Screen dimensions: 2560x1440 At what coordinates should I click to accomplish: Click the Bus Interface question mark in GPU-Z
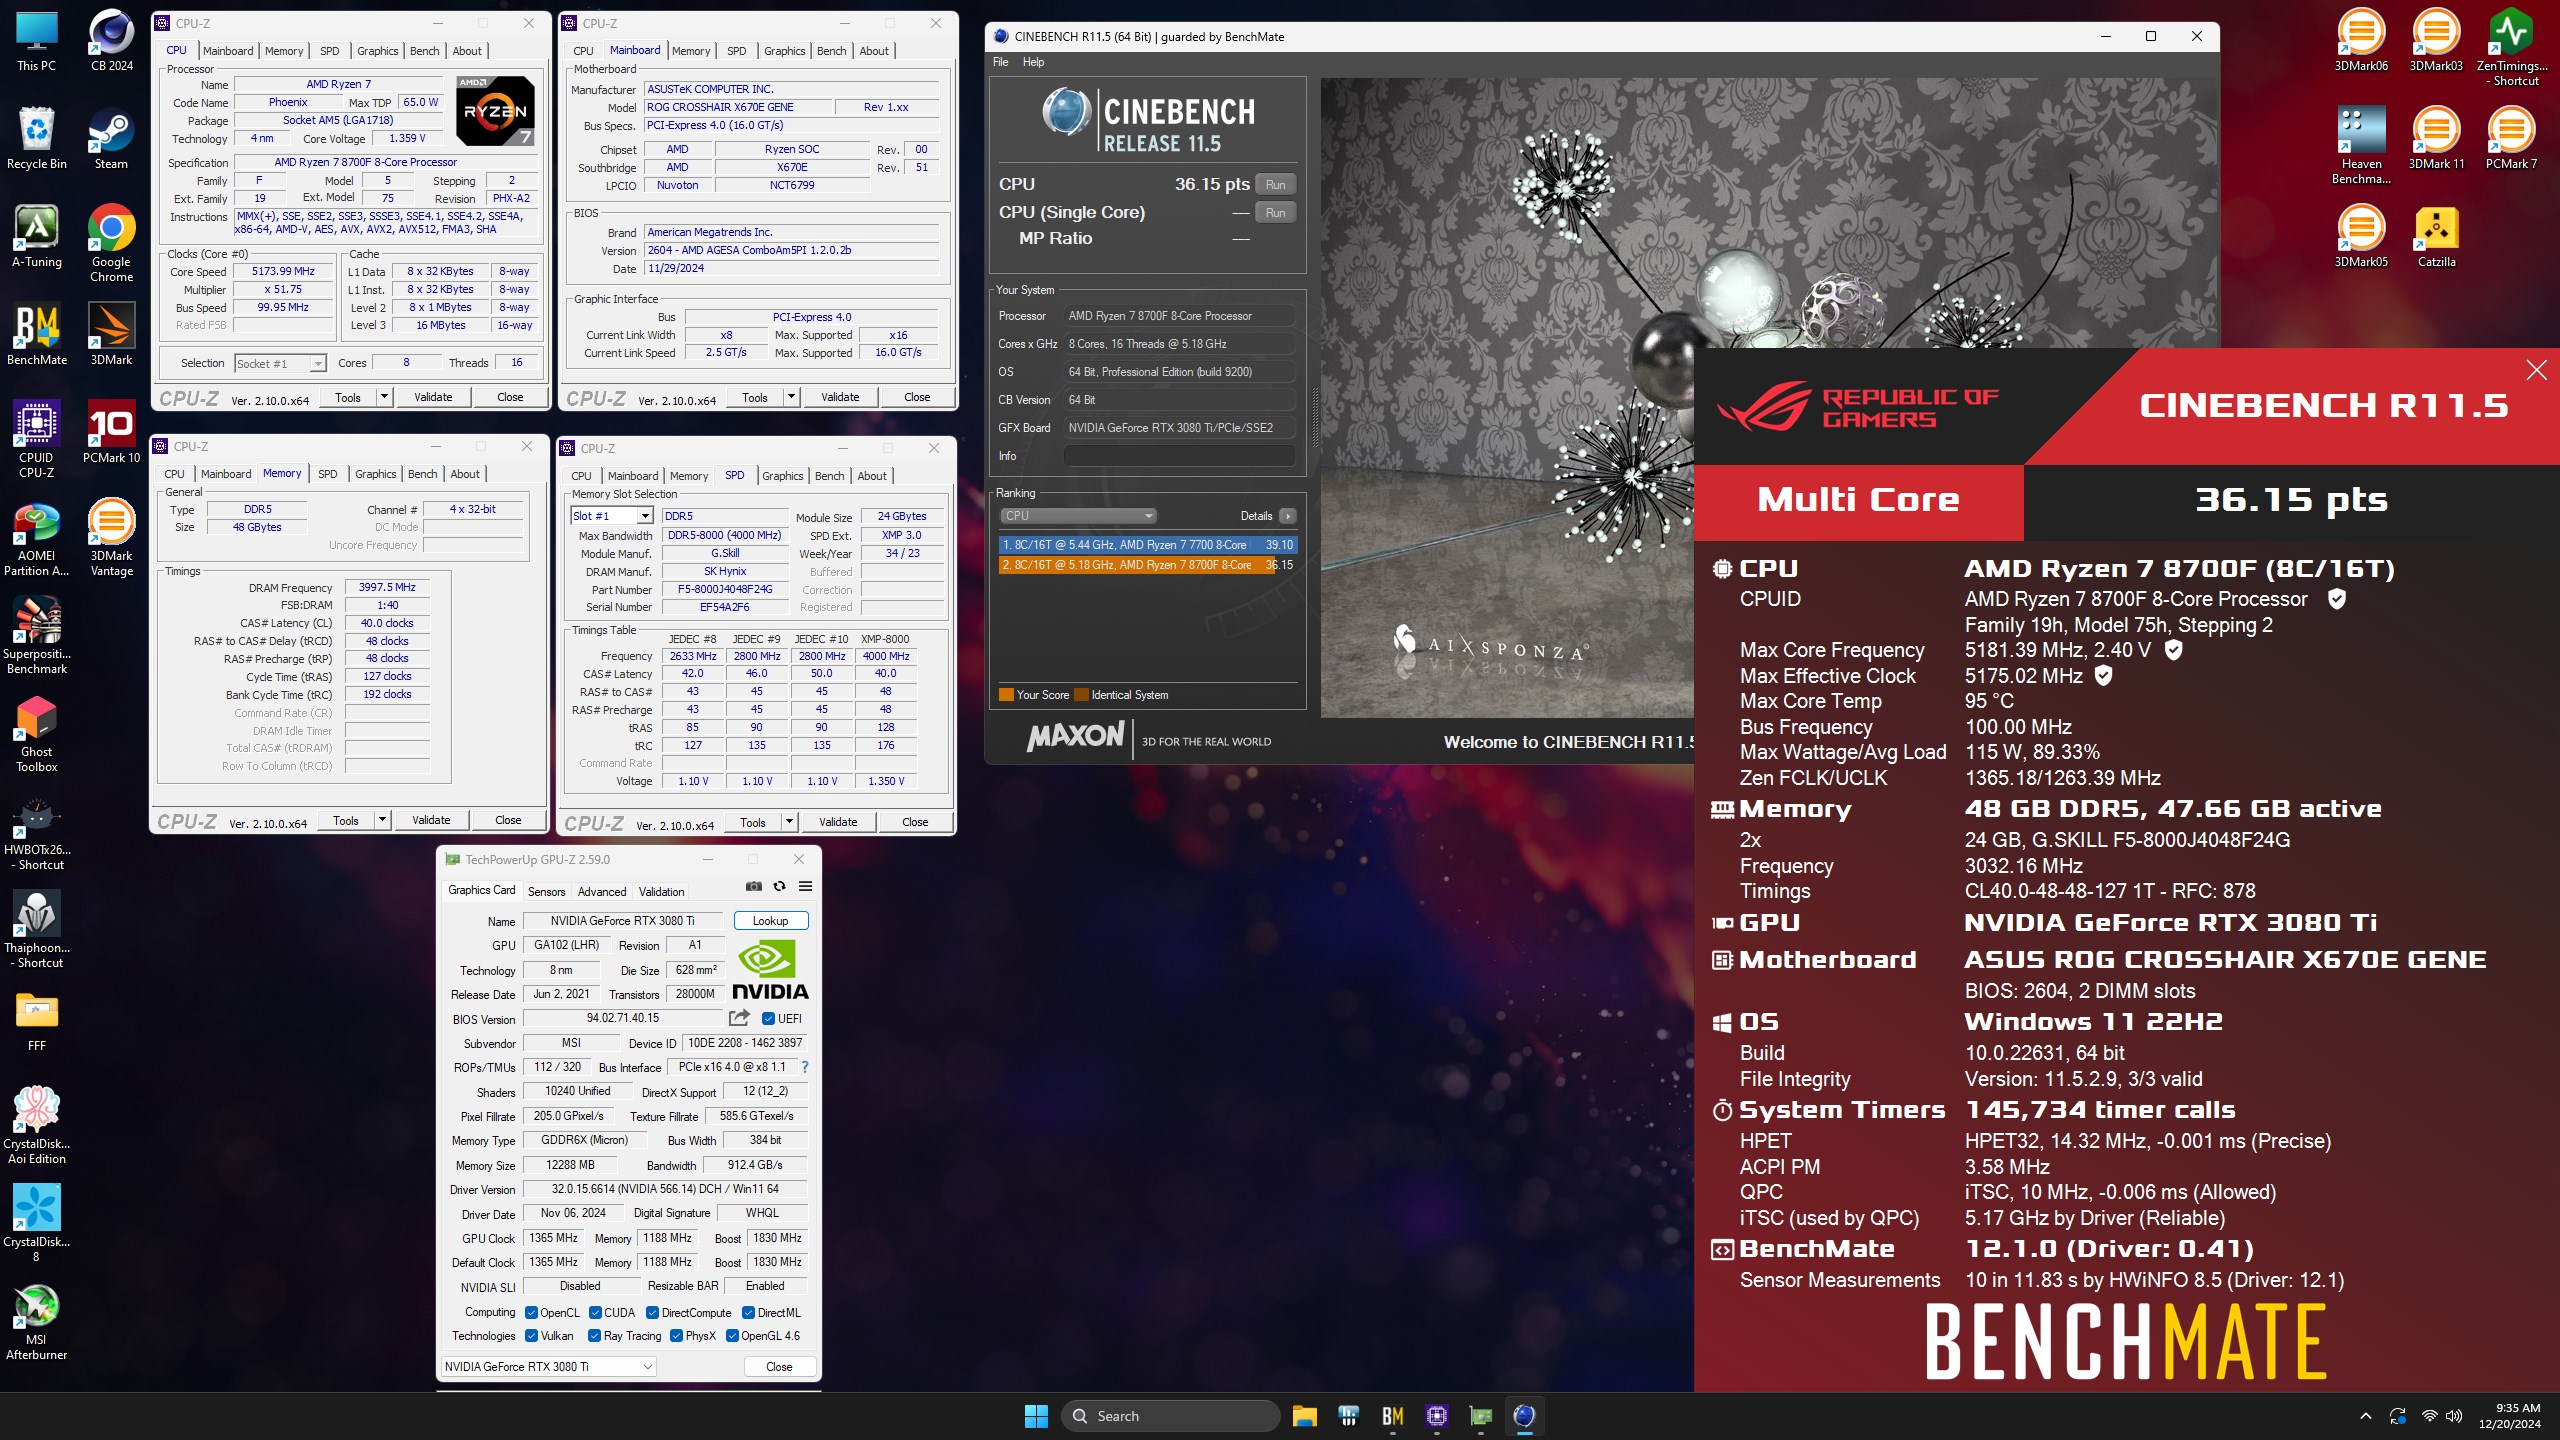point(804,1067)
